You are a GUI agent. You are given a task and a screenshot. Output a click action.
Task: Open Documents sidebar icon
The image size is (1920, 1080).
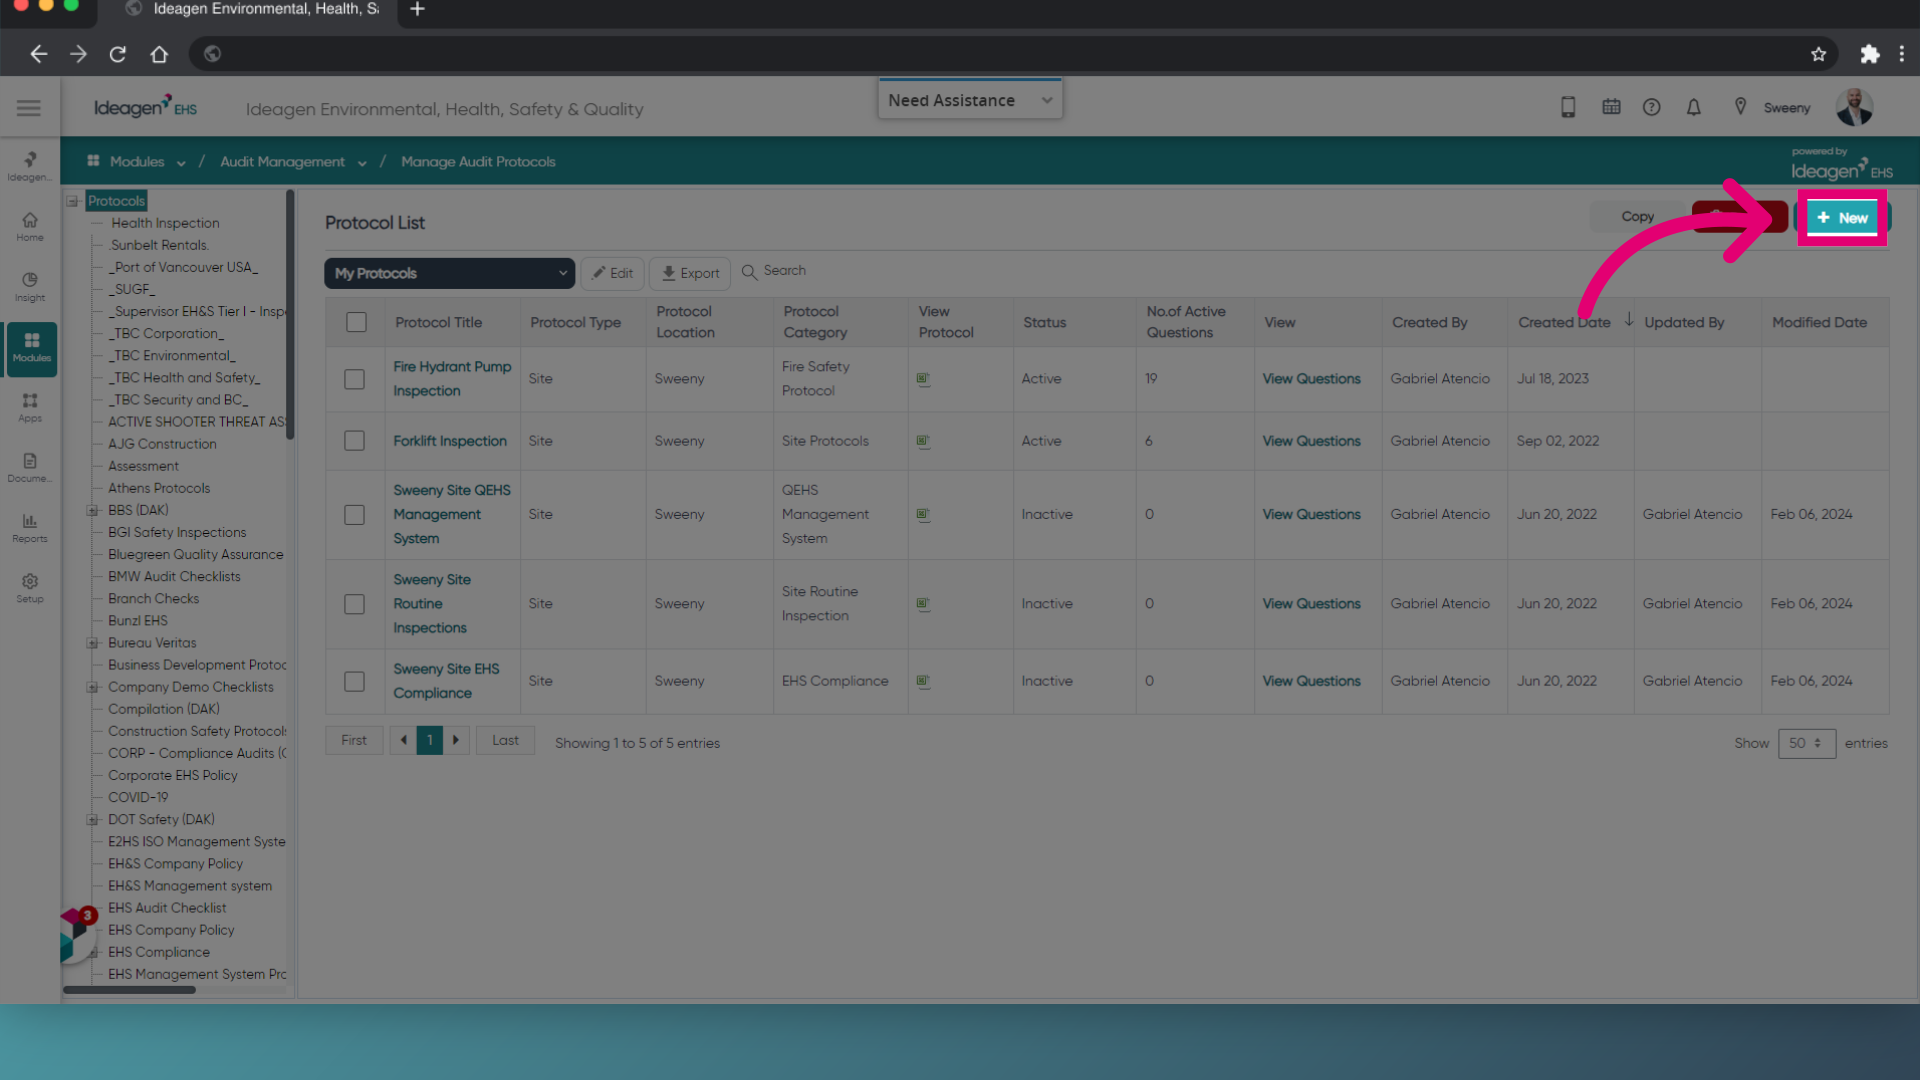[x=30, y=468]
